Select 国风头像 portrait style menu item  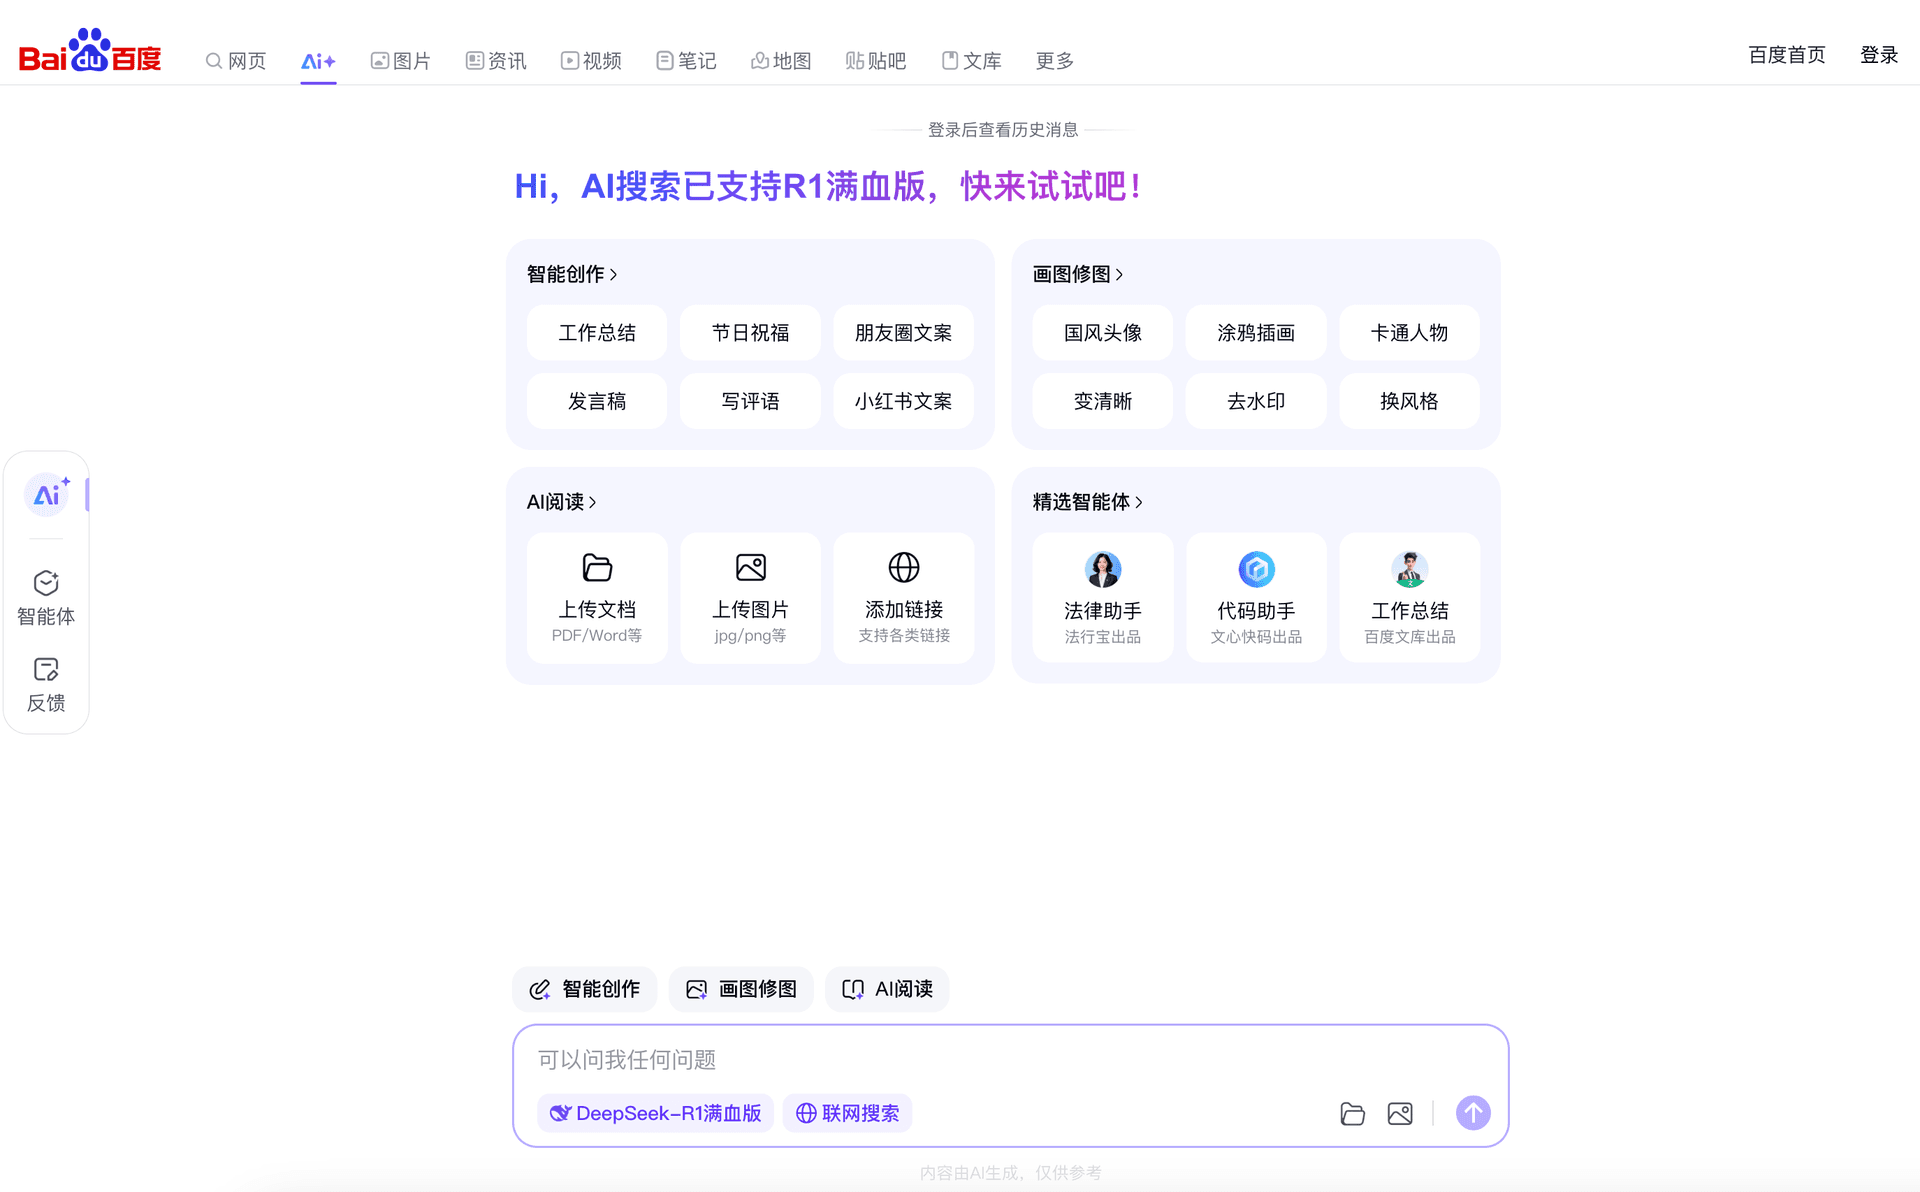click(x=1101, y=331)
